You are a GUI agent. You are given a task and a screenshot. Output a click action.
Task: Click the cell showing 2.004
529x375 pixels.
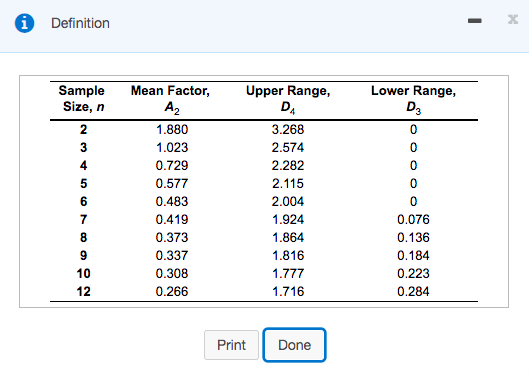coord(288,201)
